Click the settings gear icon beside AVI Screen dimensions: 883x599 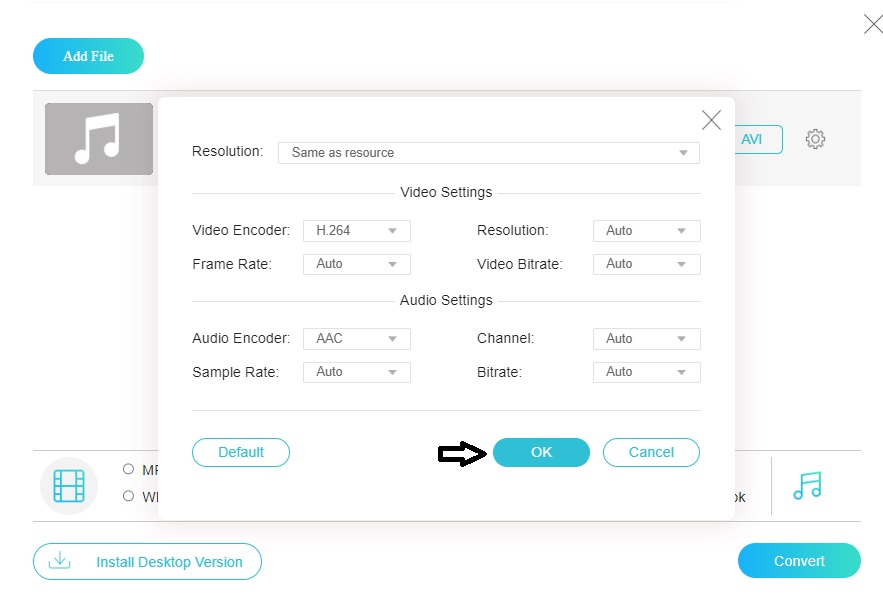pos(815,139)
